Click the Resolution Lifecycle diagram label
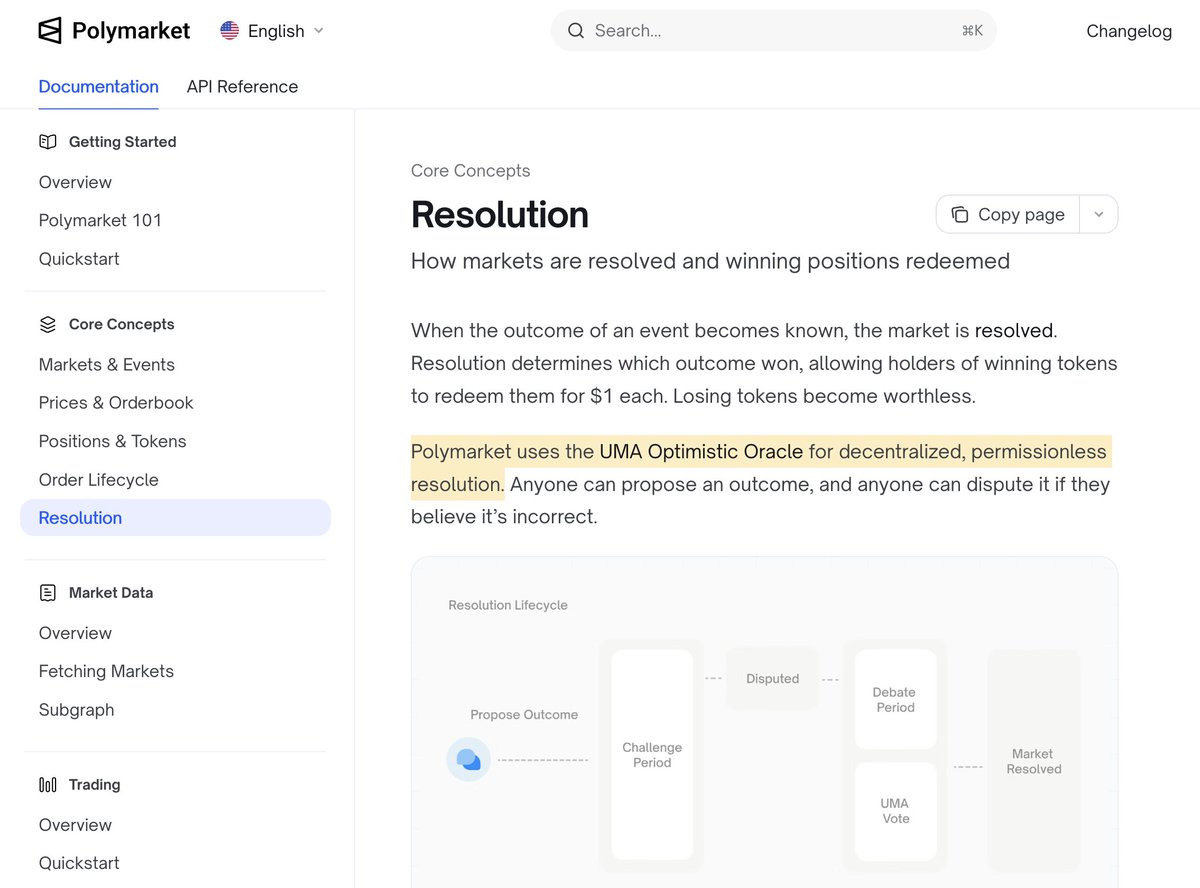 click(508, 605)
